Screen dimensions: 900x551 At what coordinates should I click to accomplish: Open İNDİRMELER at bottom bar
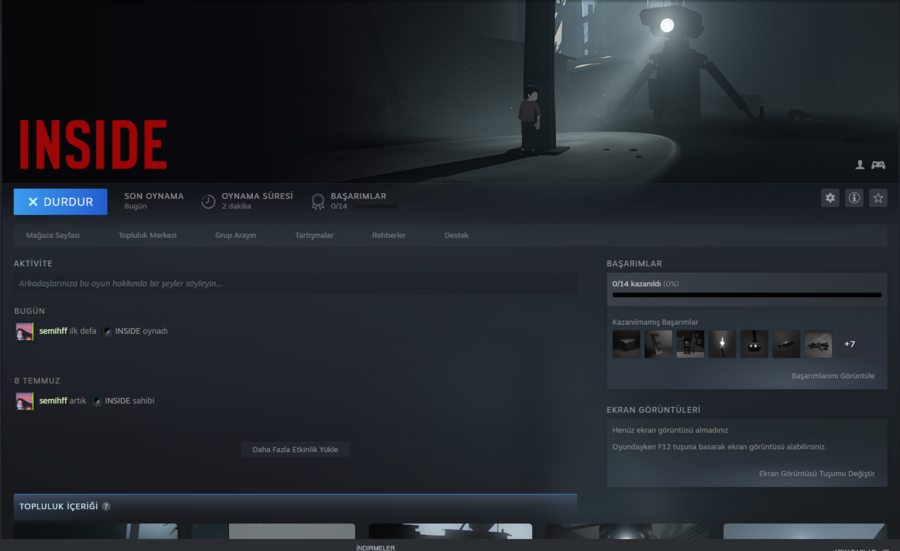375,548
